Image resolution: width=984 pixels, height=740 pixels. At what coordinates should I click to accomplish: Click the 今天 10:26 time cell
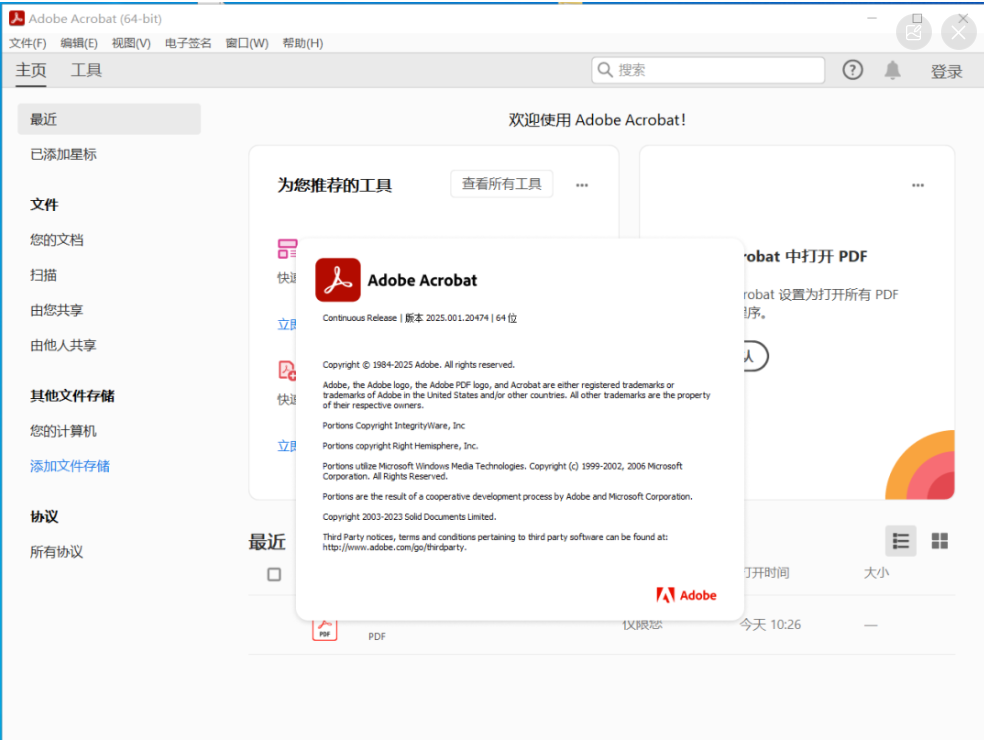[770, 625]
